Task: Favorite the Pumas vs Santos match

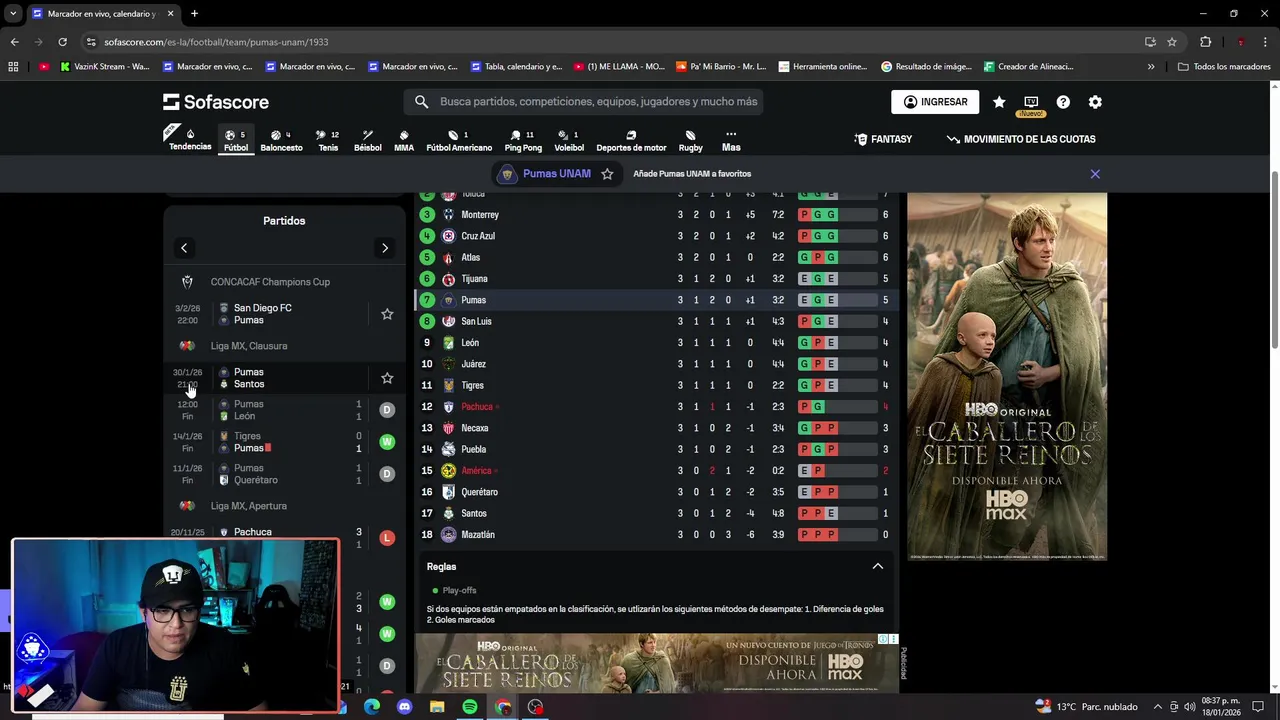Action: click(387, 378)
